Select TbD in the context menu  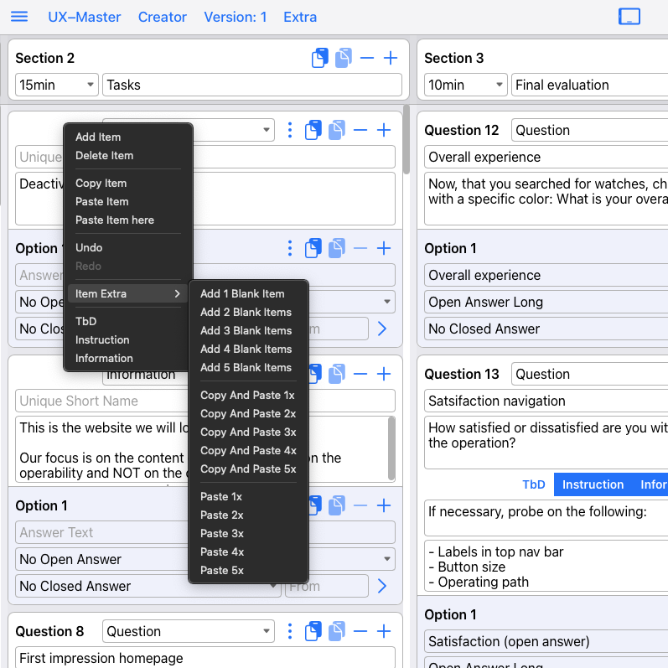pyautogui.click(x=86, y=321)
